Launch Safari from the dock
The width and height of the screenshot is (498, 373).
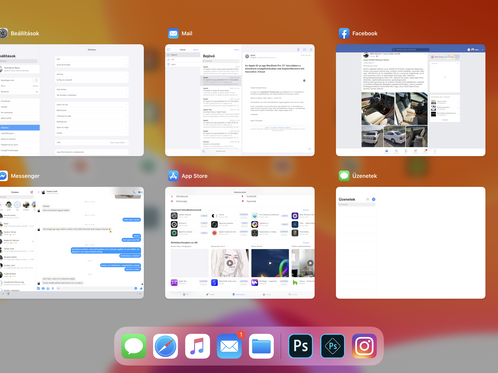[x=165, y=346]
